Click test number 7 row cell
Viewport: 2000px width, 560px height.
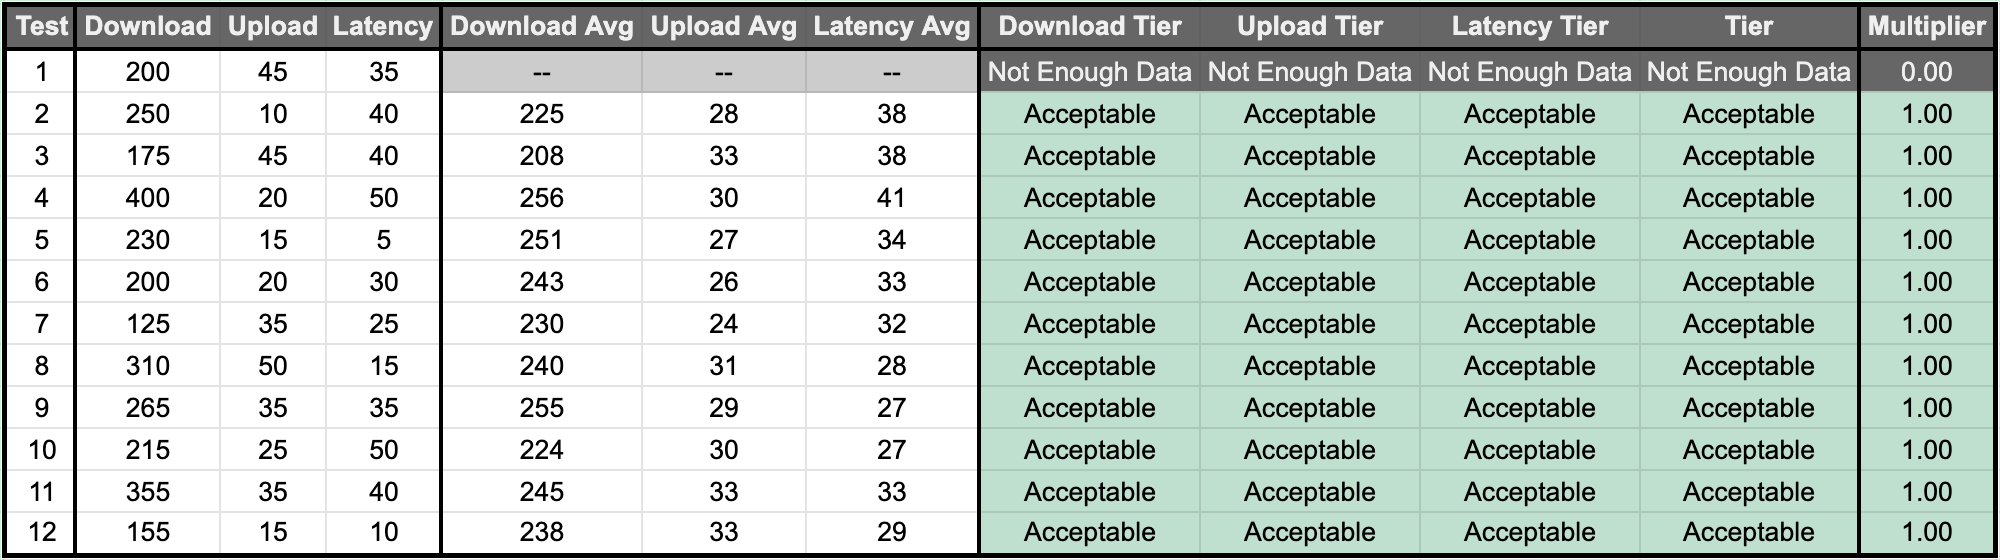[42, 324]
